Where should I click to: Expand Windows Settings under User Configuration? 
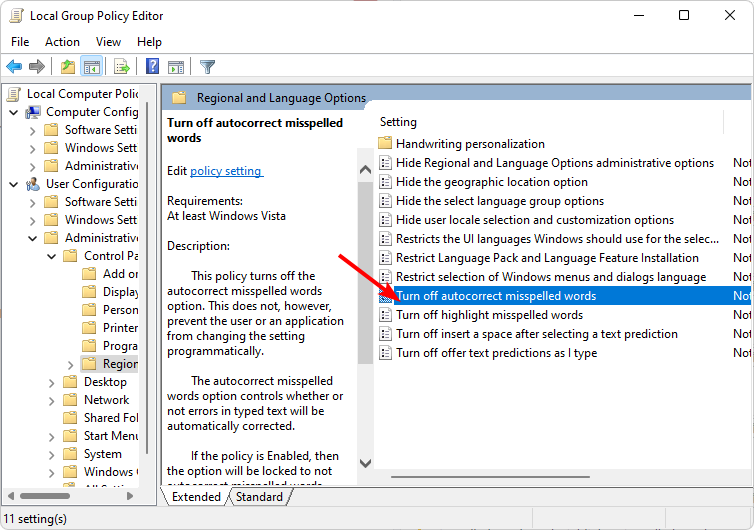(x=33, y=221)
